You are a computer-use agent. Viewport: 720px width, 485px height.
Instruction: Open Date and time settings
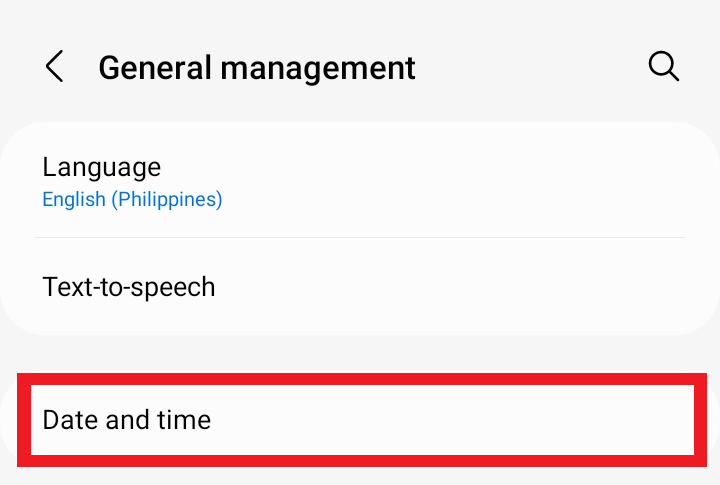coord(362,420)
